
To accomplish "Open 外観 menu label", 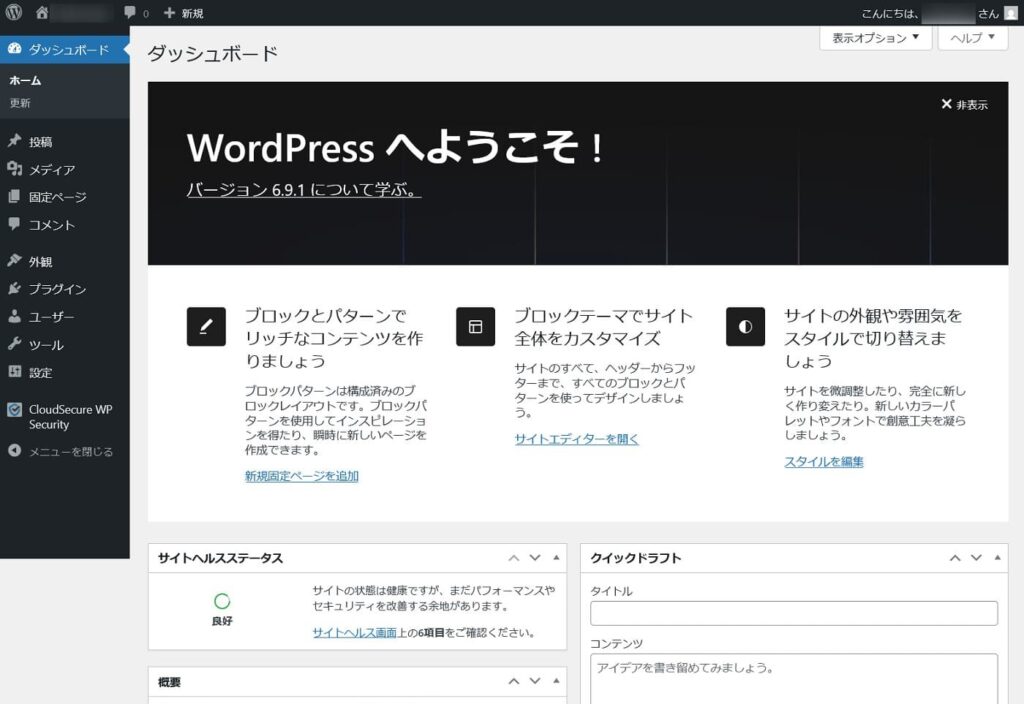I will click(x=40, y=261).
